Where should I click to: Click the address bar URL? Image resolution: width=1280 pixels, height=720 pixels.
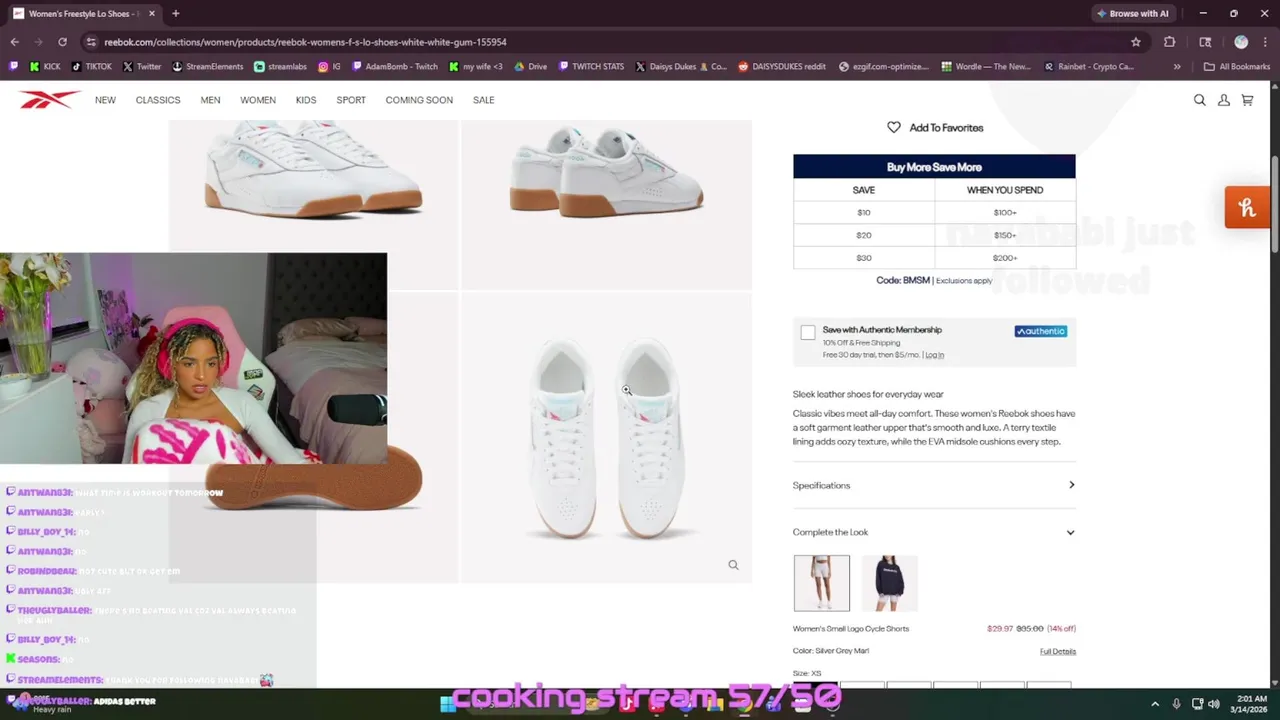305,42
